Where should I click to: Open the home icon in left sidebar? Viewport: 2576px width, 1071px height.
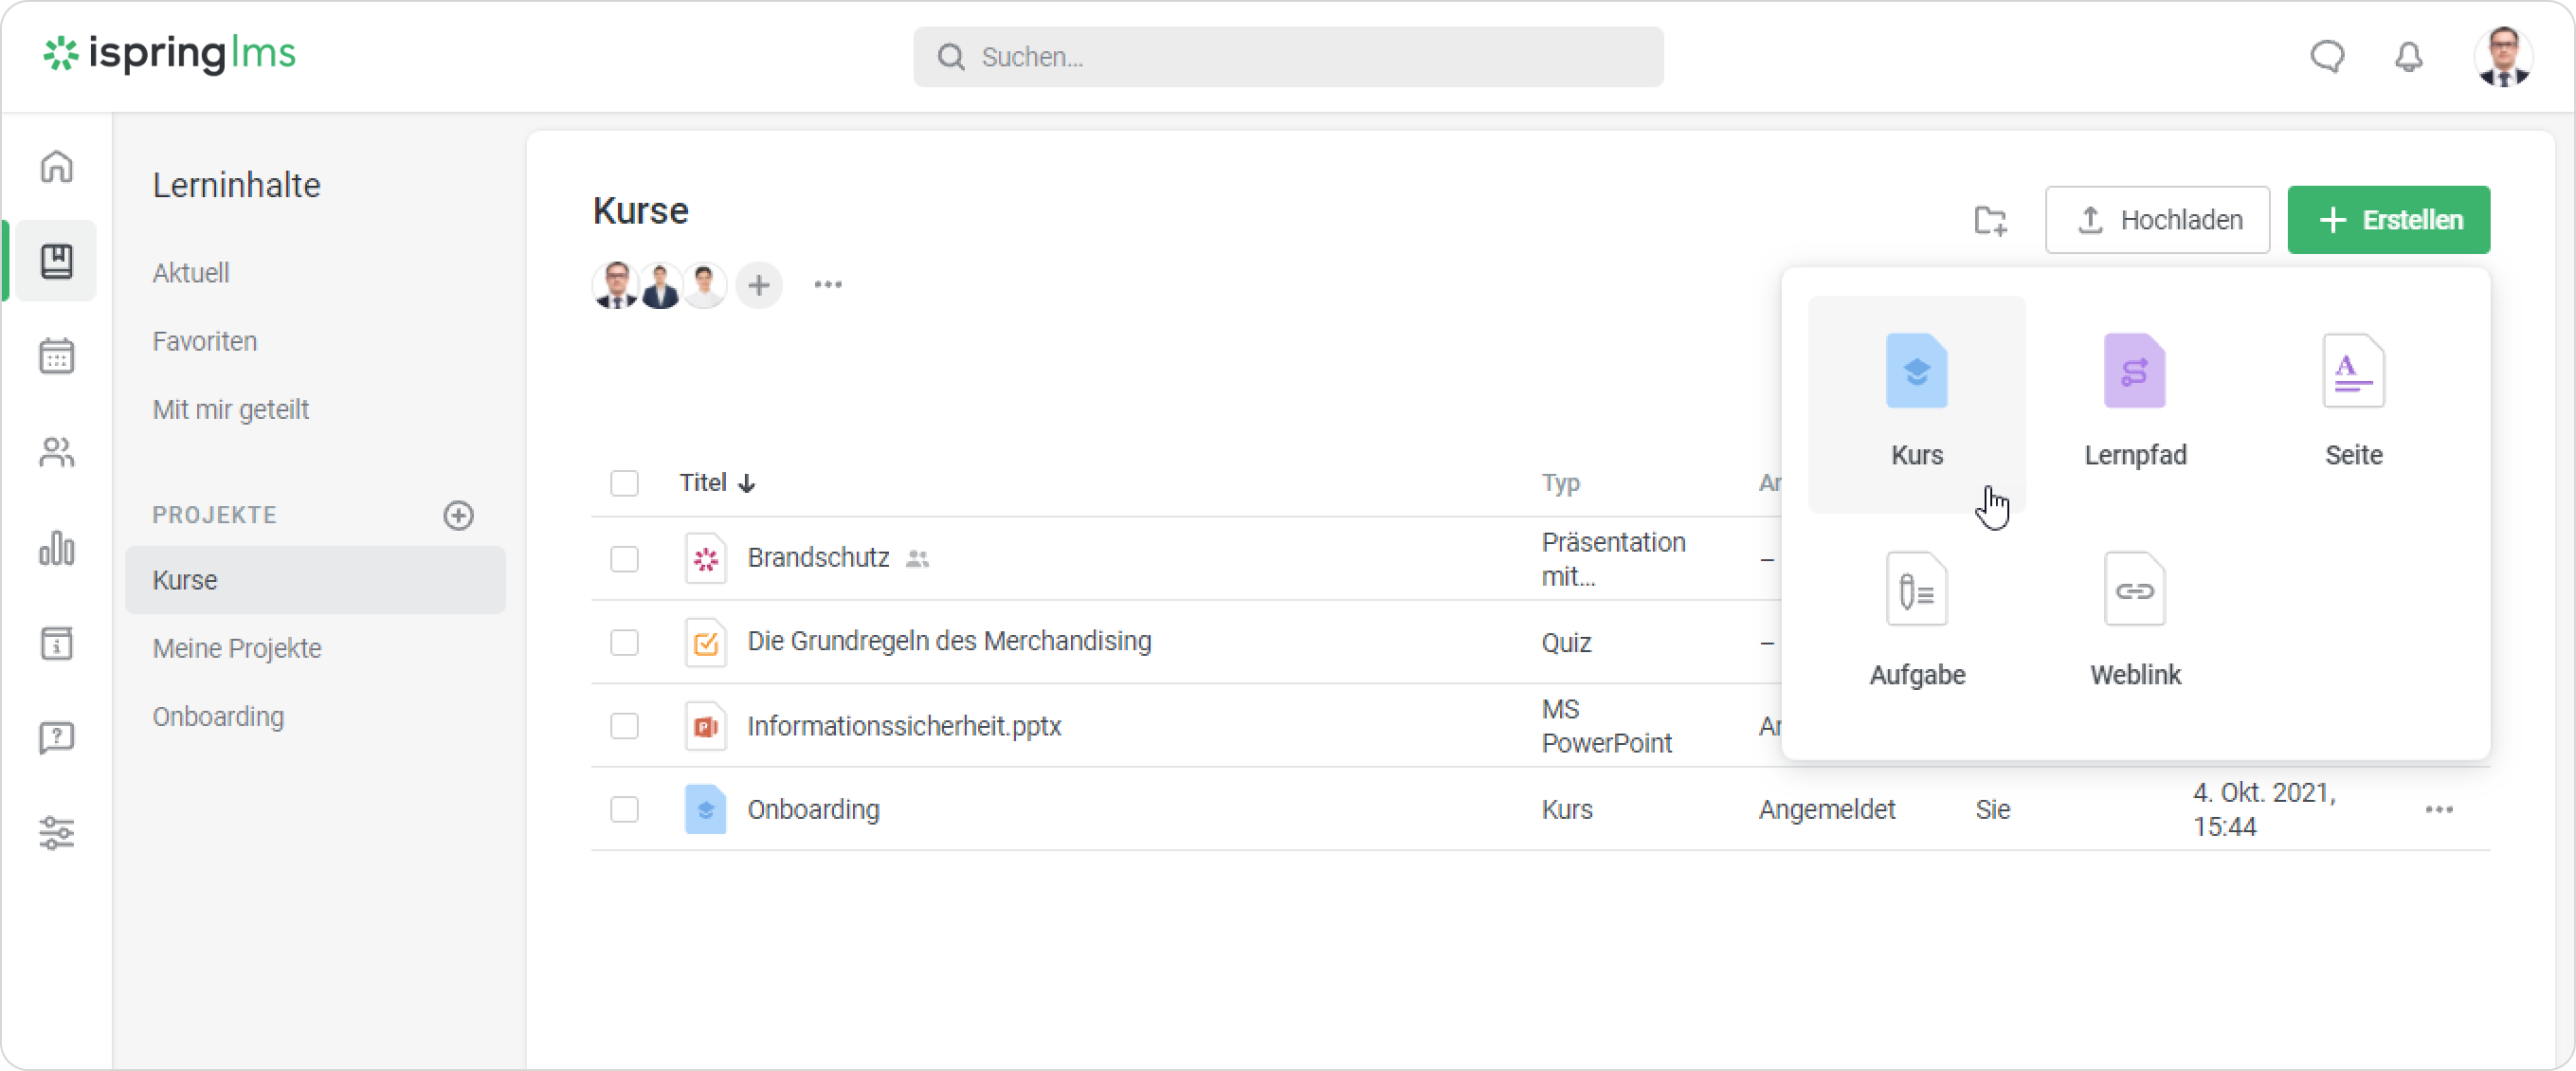57,166
